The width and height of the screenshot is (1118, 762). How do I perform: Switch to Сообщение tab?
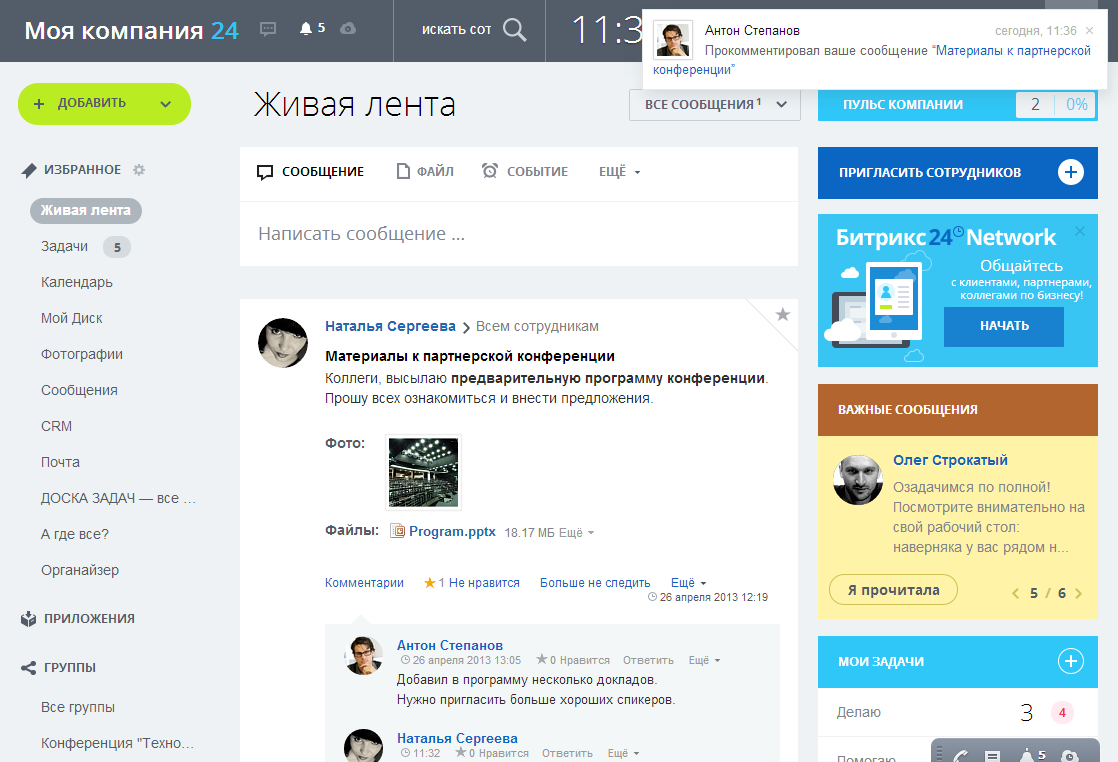(x=310, y=172)
